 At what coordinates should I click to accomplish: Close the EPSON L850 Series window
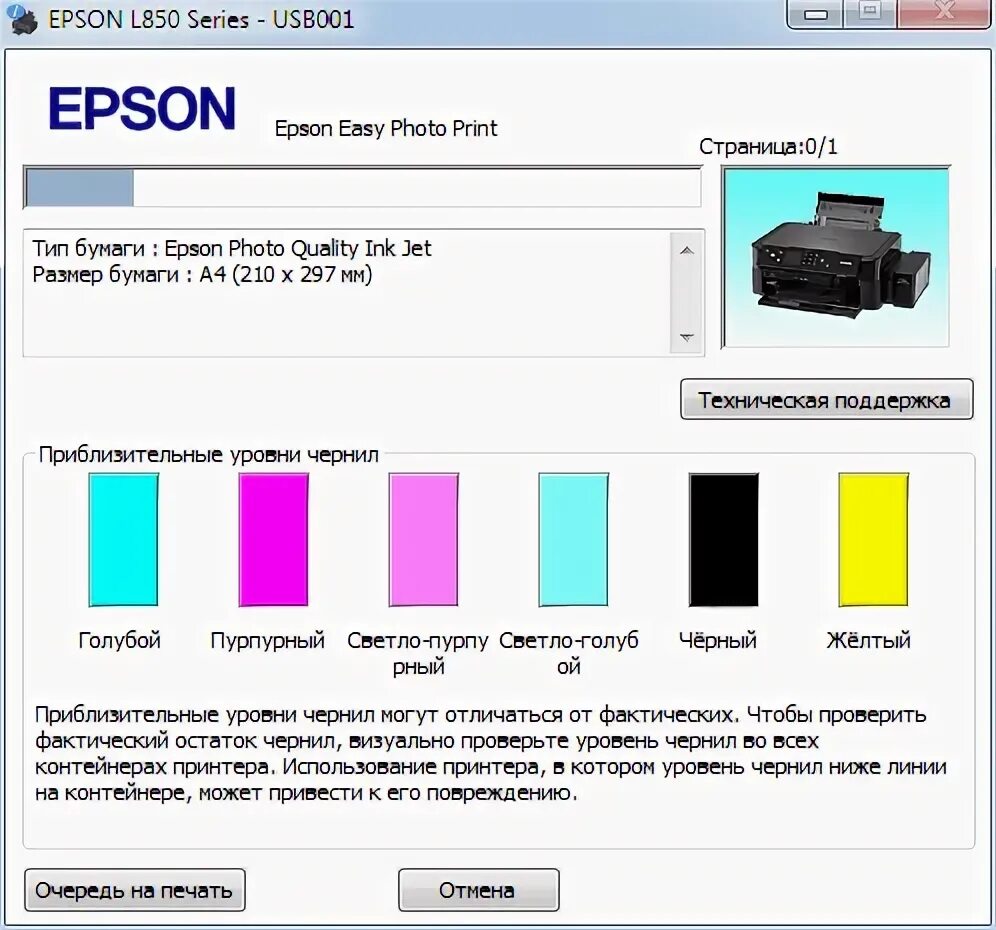[x=945, y=14]
